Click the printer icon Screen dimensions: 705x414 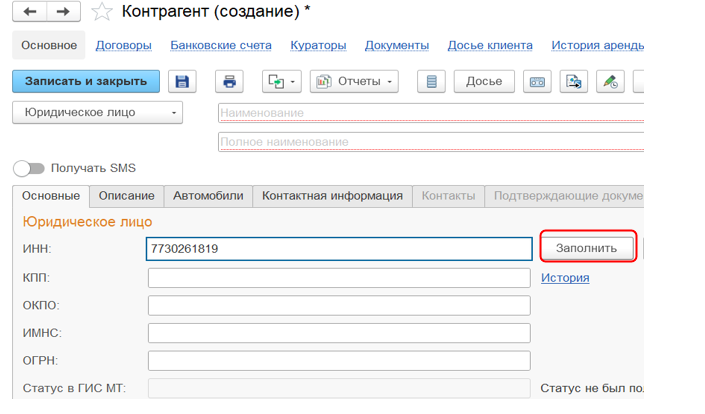pos(230,82)
